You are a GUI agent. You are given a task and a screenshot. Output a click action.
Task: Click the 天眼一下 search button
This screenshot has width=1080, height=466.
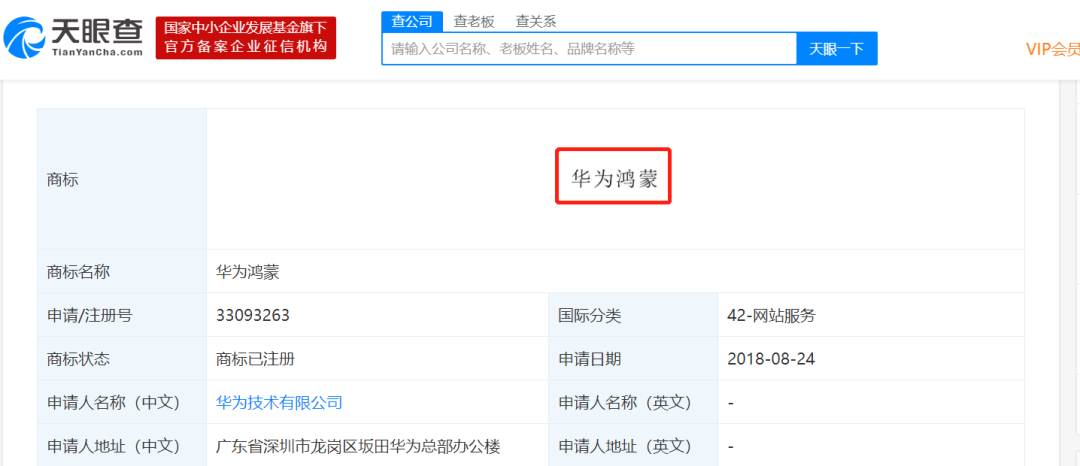pos(837,49)
